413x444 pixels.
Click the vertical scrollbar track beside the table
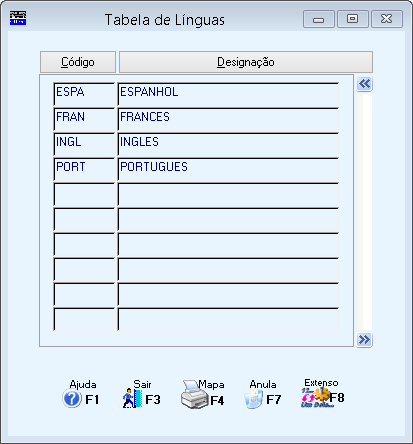click(364, 212)
